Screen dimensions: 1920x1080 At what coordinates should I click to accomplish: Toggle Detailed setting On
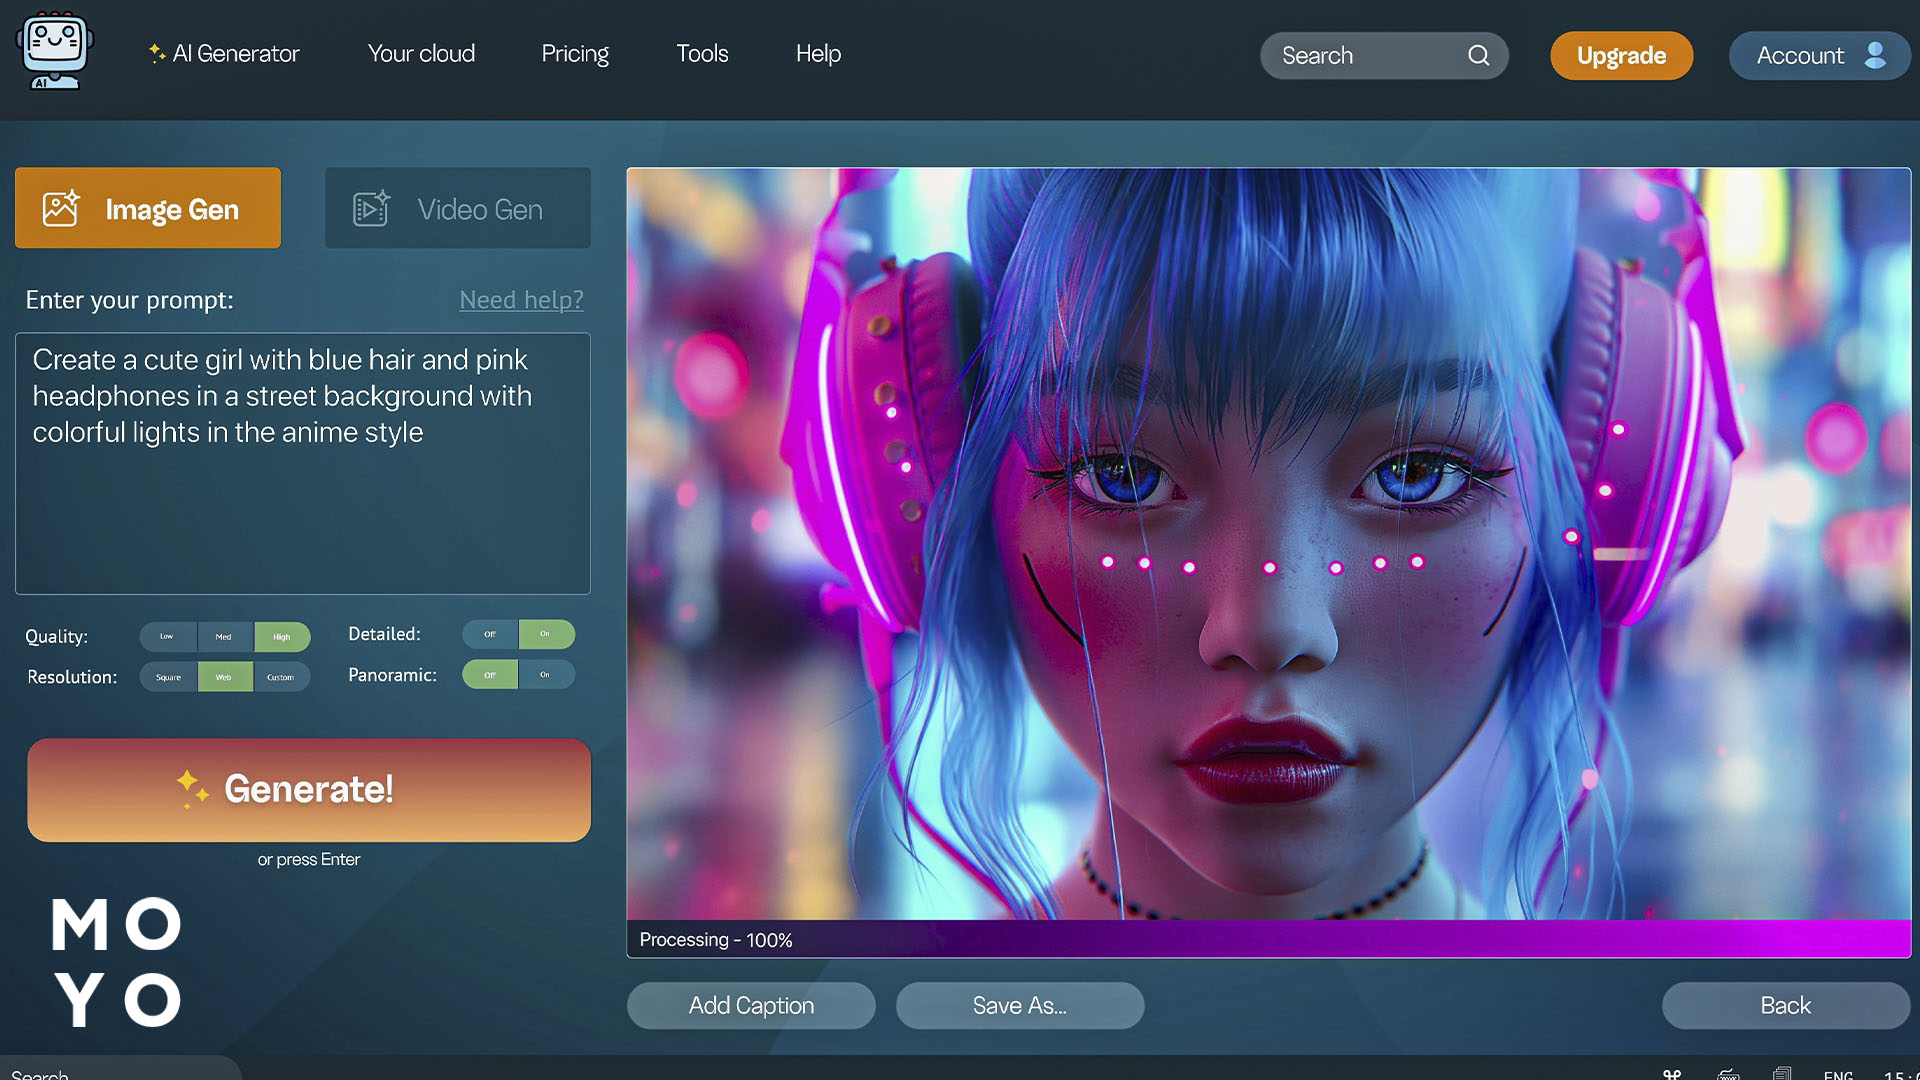545,634
